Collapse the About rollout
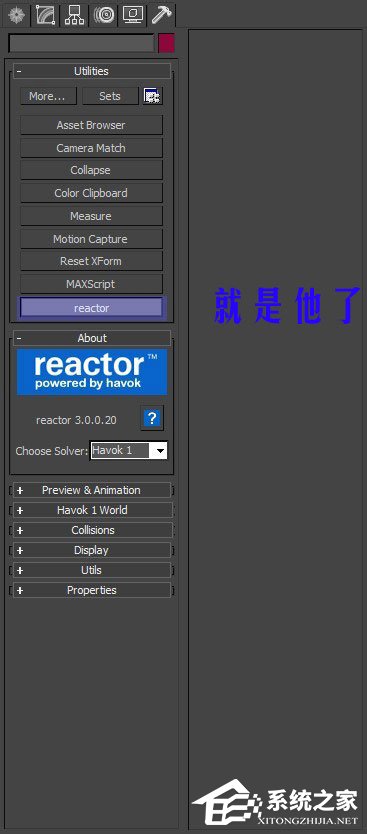367x834 pixels. click(x=91, y=338)
